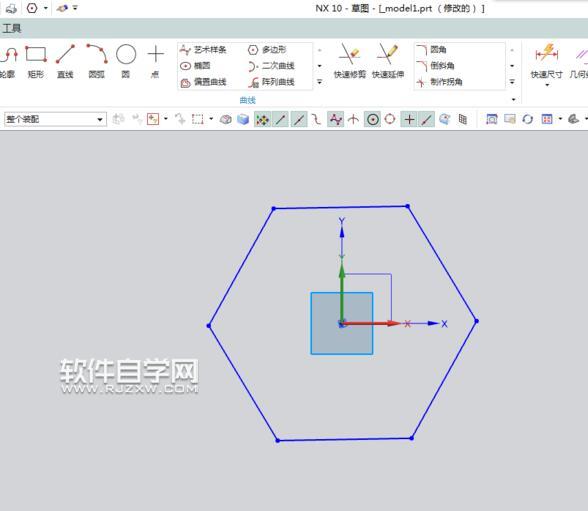Image resolution: width=588 pixels, height=511 pixels.
Task: Choose the Arc (圆弧) tool
Action: (x=97, y=61)
